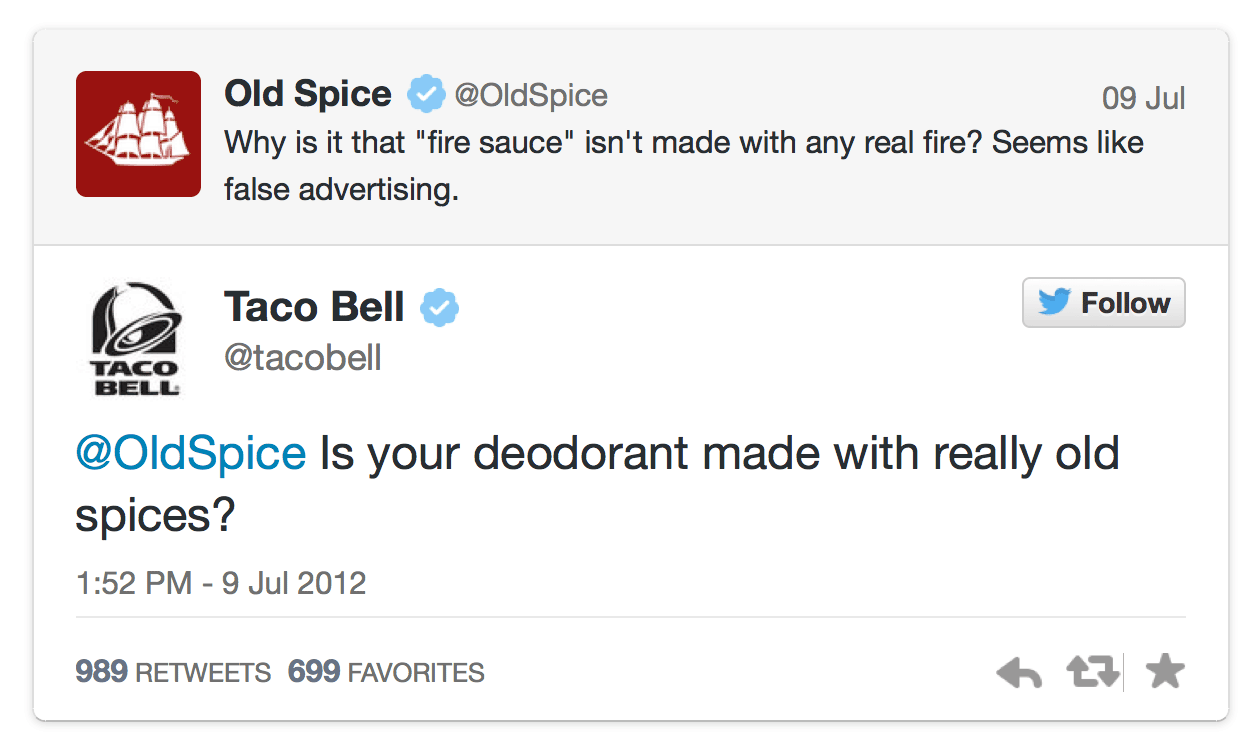Click the "deodorant made with really old spices" text
The image size is (1246, 744).
(x=718, y=455)
